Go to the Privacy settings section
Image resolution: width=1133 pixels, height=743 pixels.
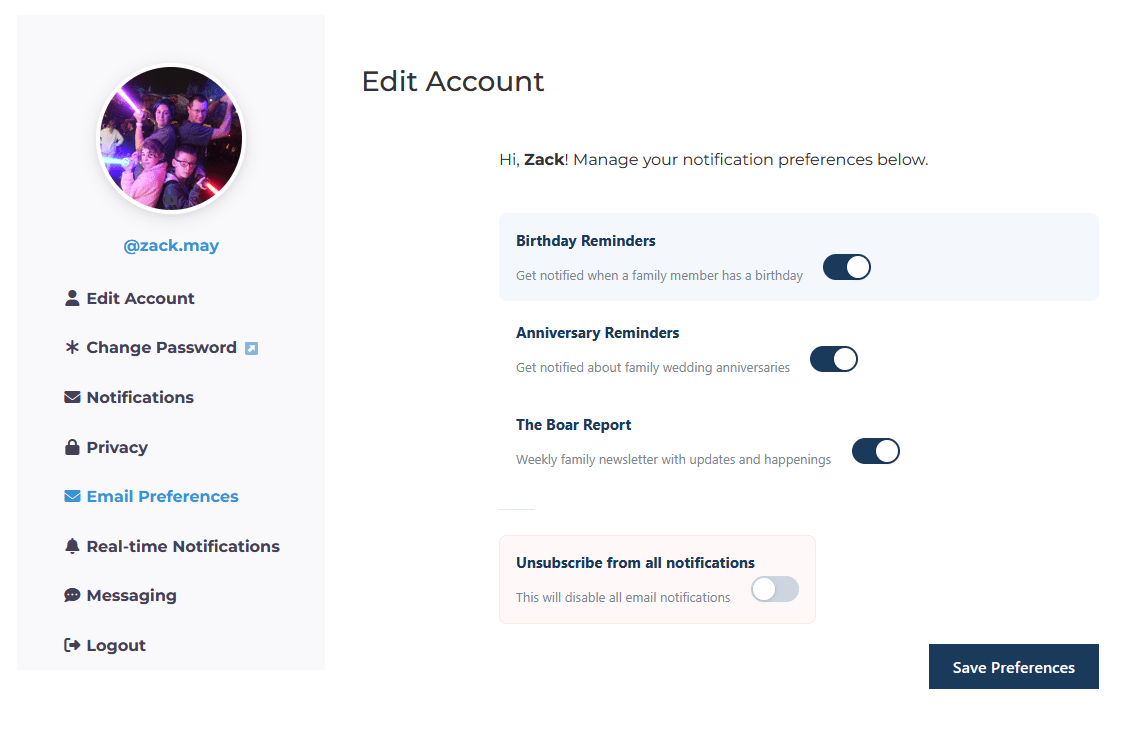tap(117, 447)
